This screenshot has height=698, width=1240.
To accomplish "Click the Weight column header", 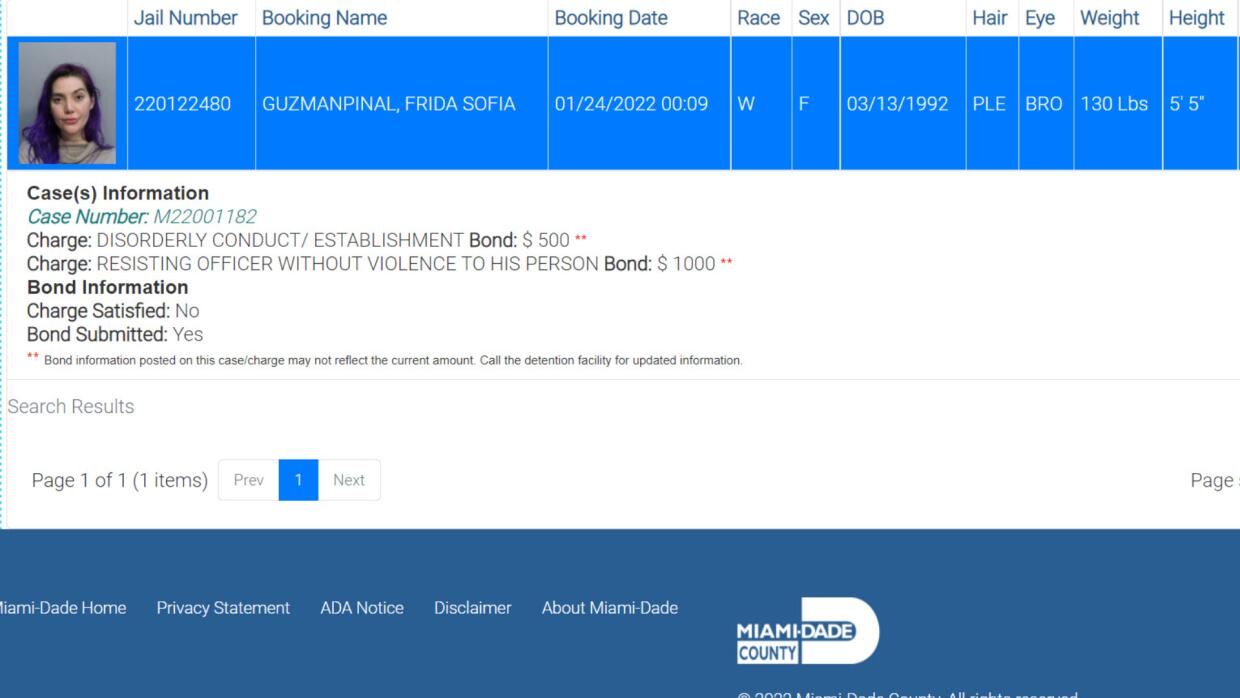I will tap(1109, 18).
